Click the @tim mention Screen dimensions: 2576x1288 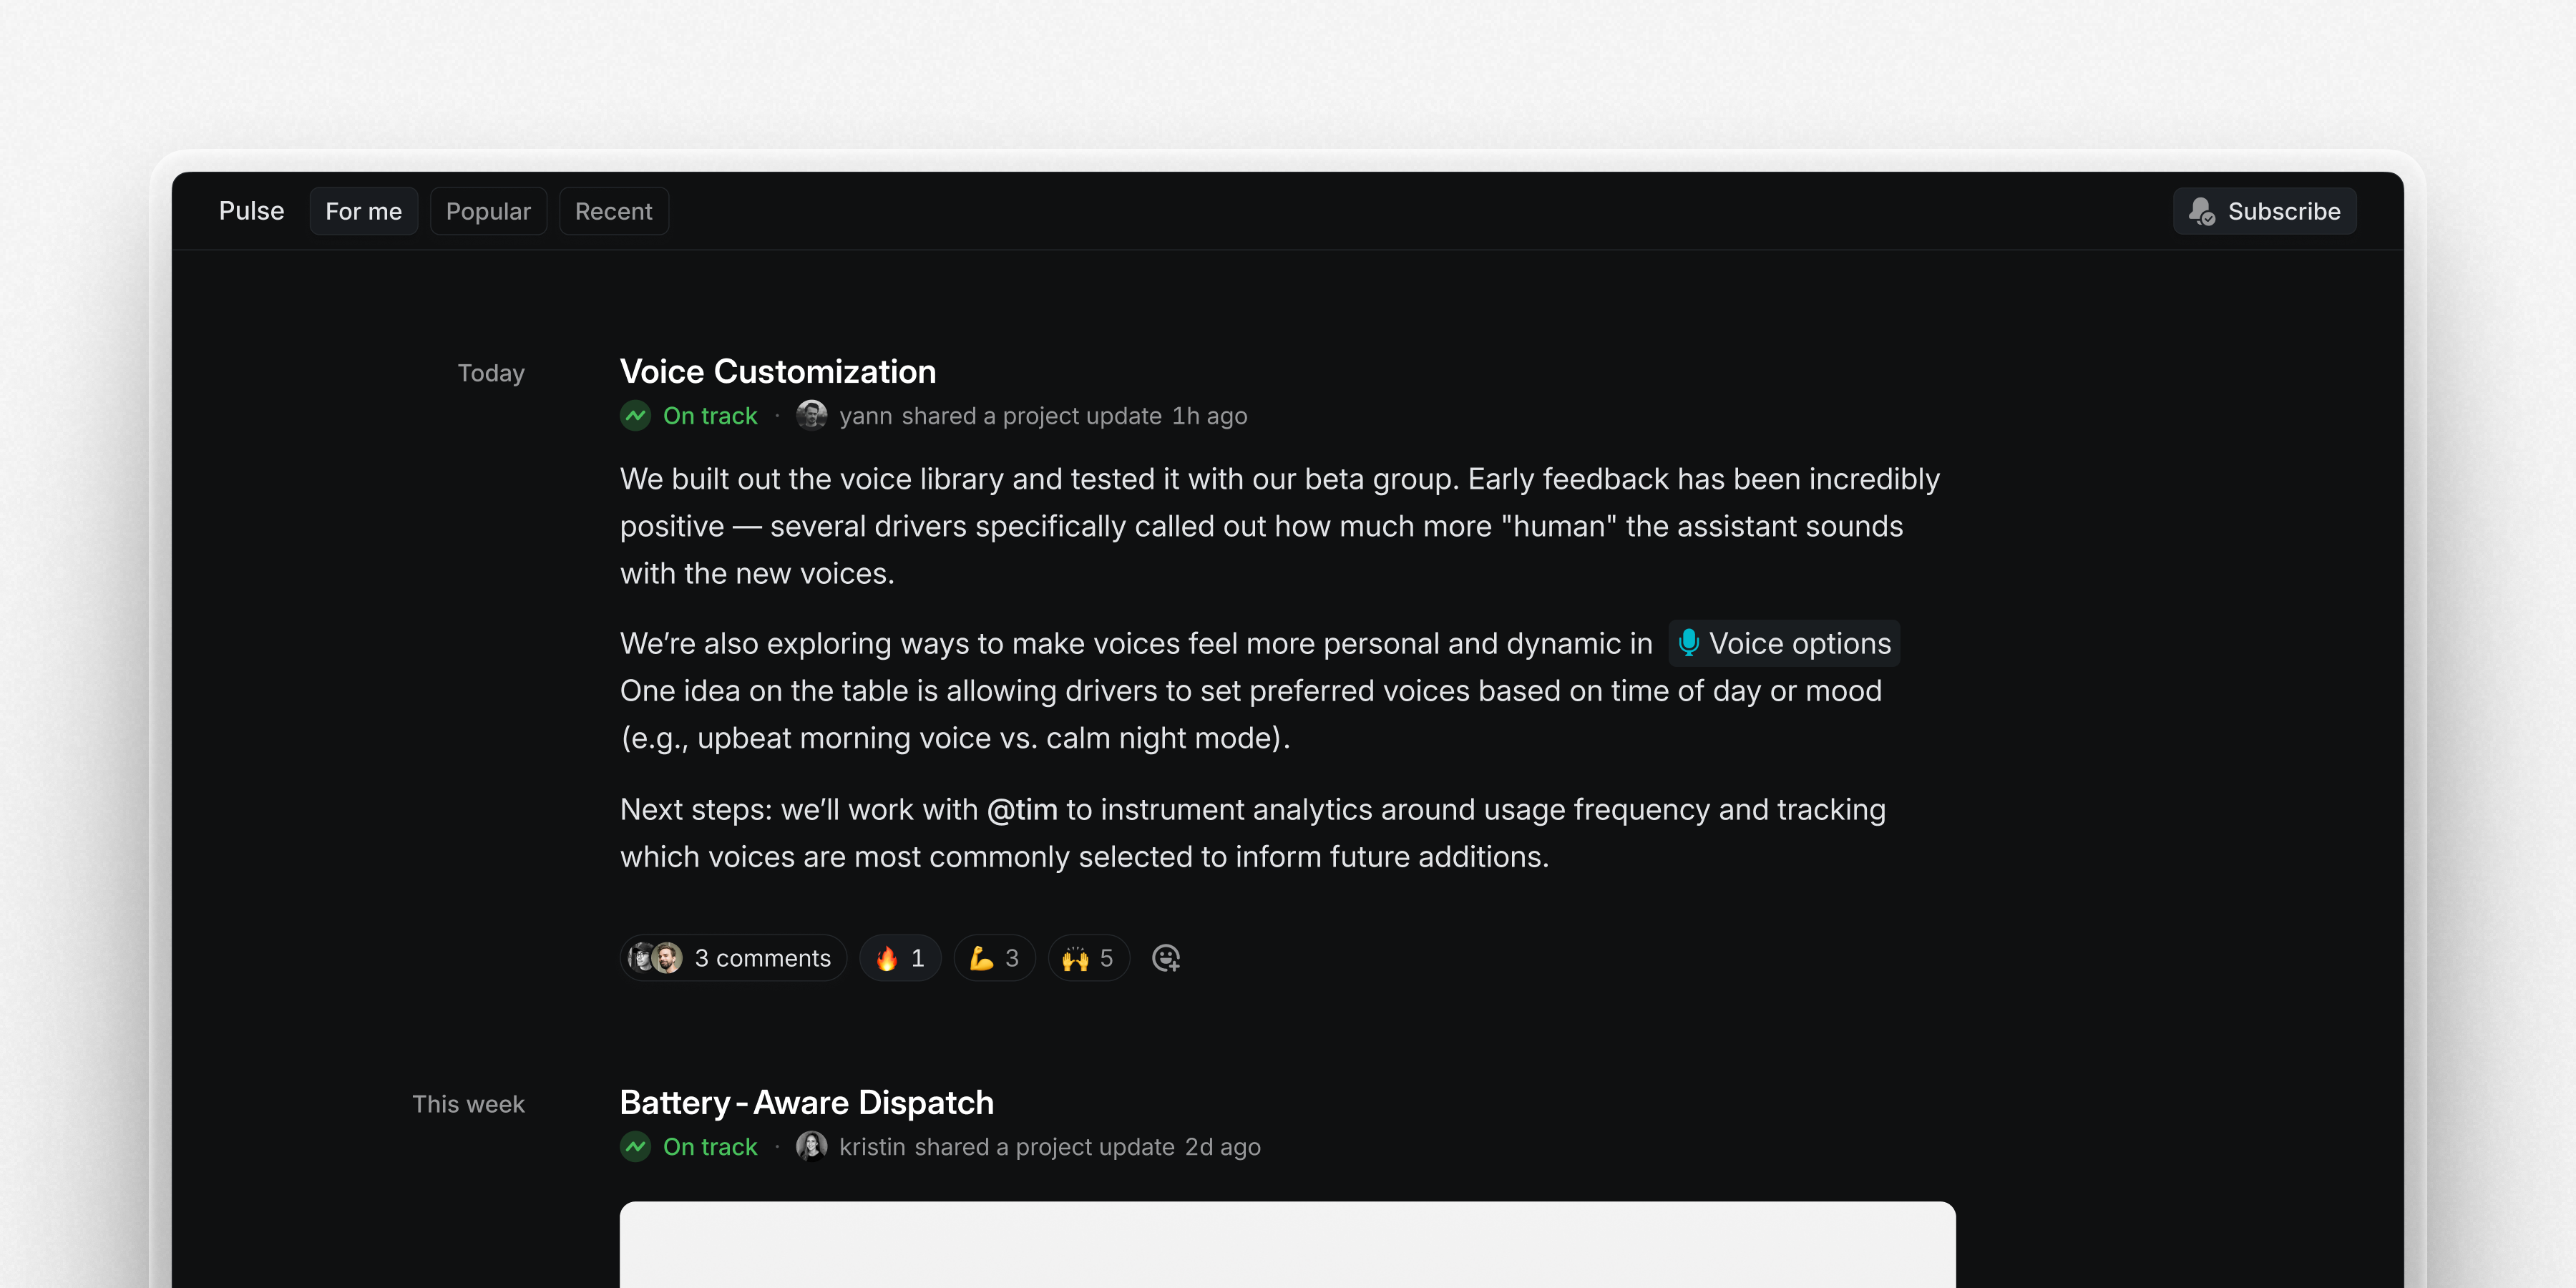pos(1021,810)
